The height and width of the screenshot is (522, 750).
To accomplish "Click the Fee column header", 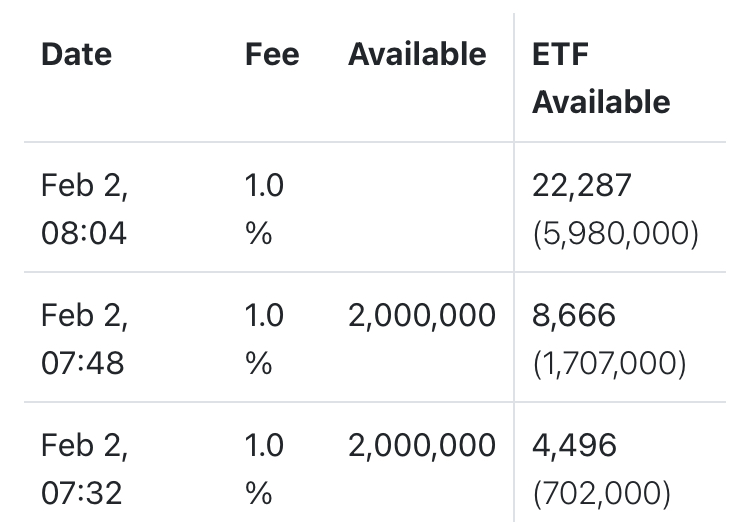I will click(x=271, y=54).
